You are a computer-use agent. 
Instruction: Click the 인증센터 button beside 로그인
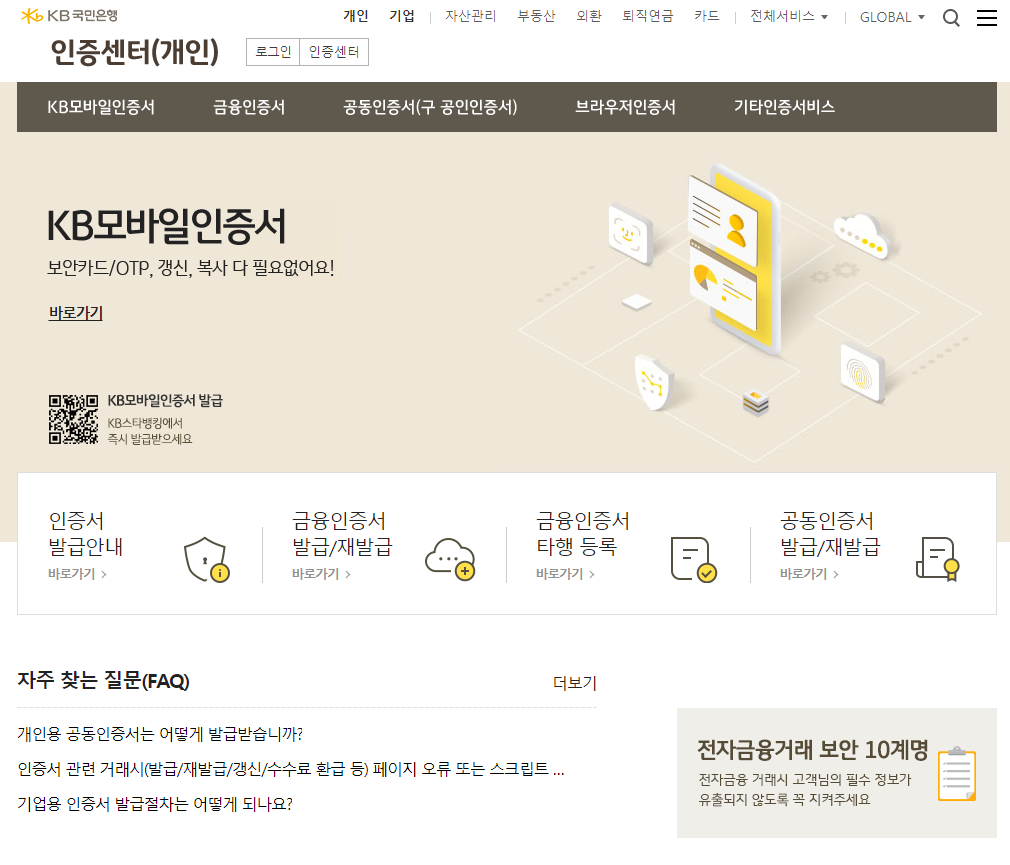pos(334,52)
